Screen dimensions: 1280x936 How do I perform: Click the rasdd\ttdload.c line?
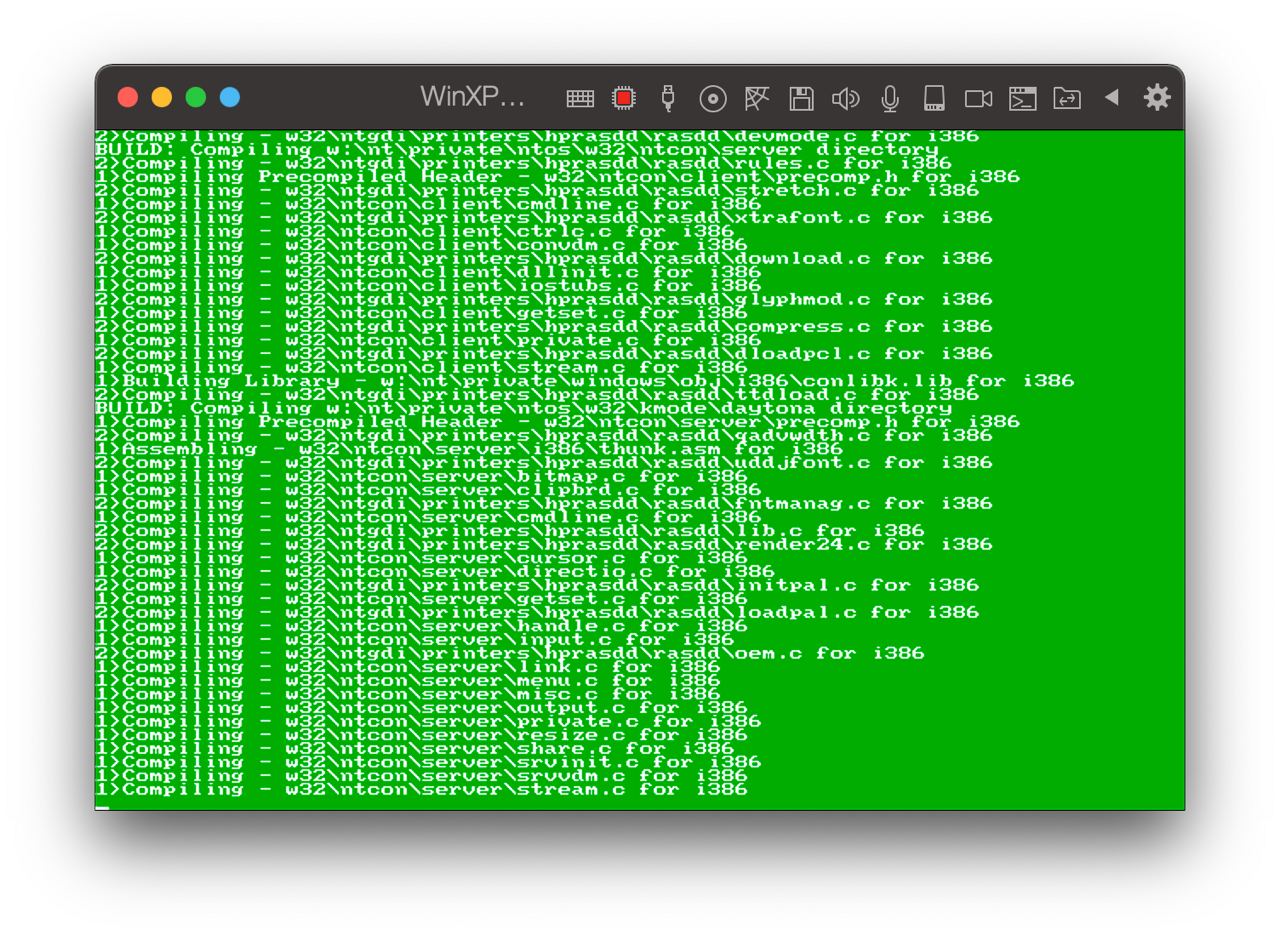[537, 394]
